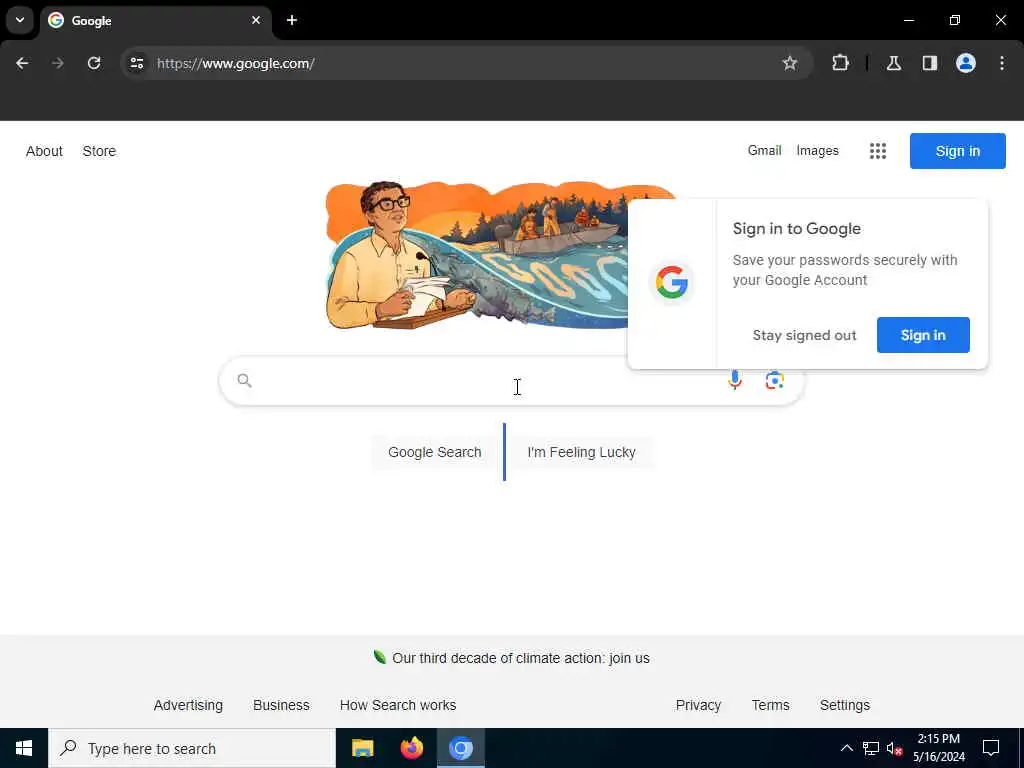Click I'm Feeling Lucky button
Screen dimensions: 1024x768
[x=581, y=452]
